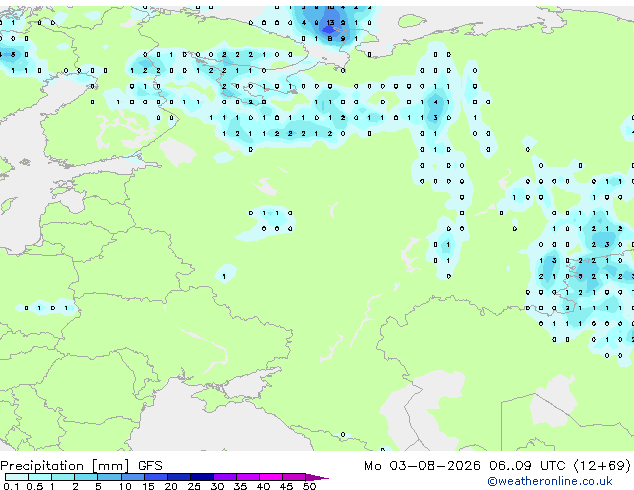Click the '35' legend scale label
Viewport: 634px width, 490px height.
click(x=240, y=486)
